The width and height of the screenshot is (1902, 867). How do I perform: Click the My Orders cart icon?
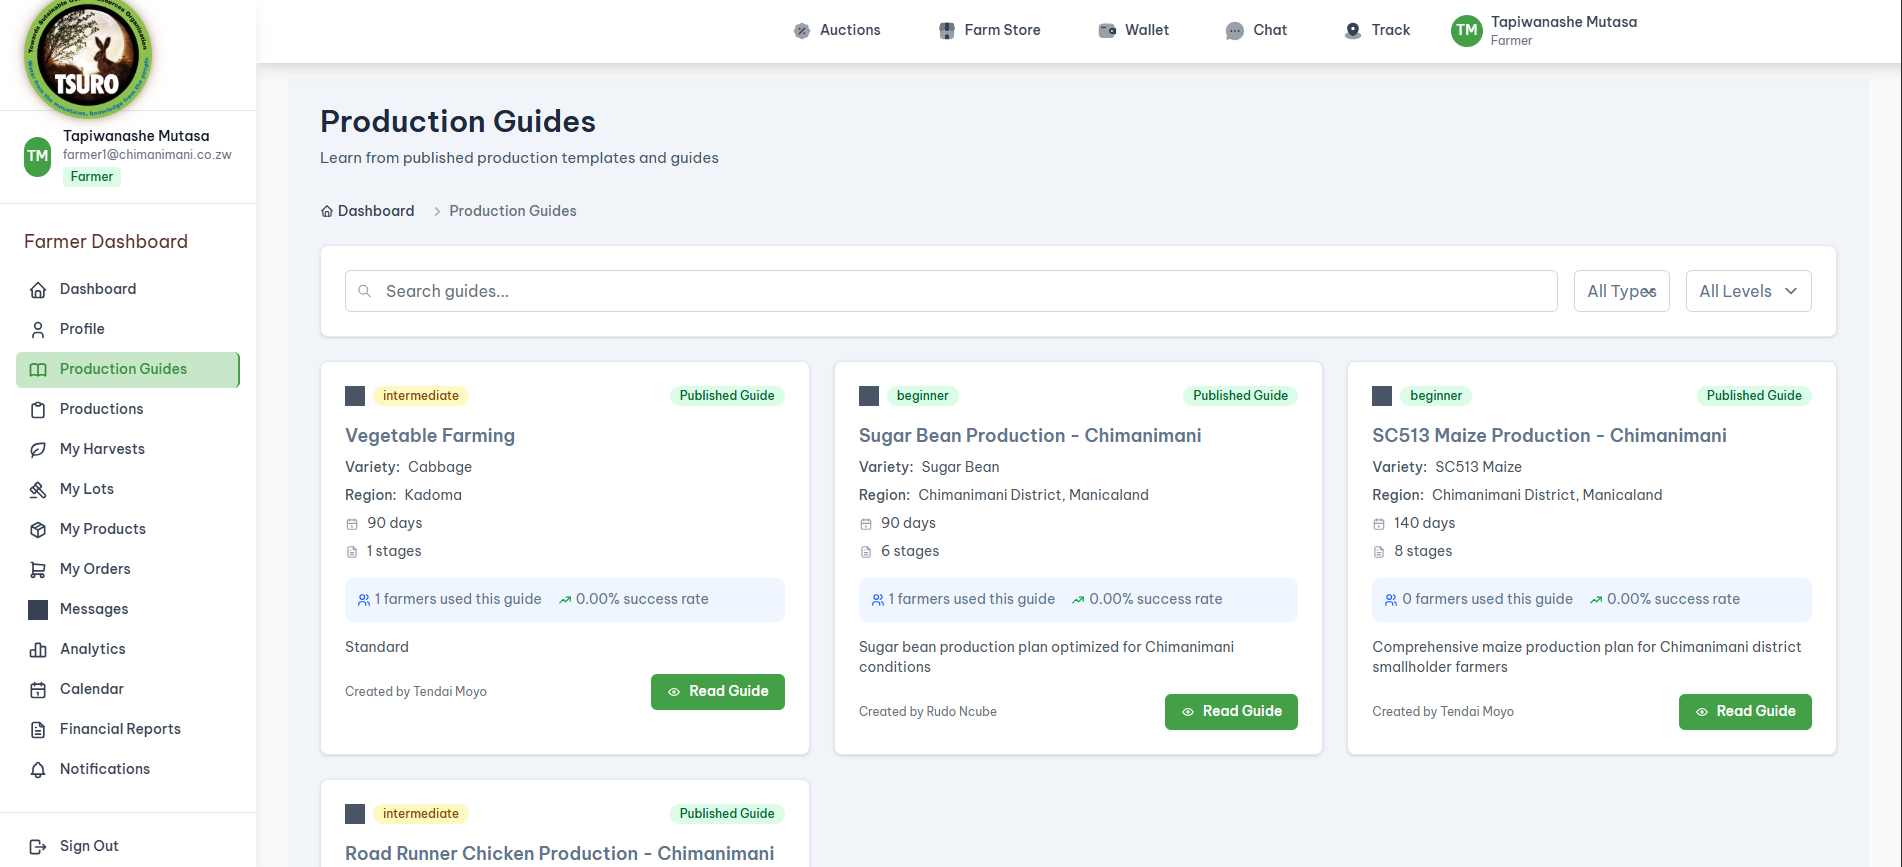[x=38, y=570]
